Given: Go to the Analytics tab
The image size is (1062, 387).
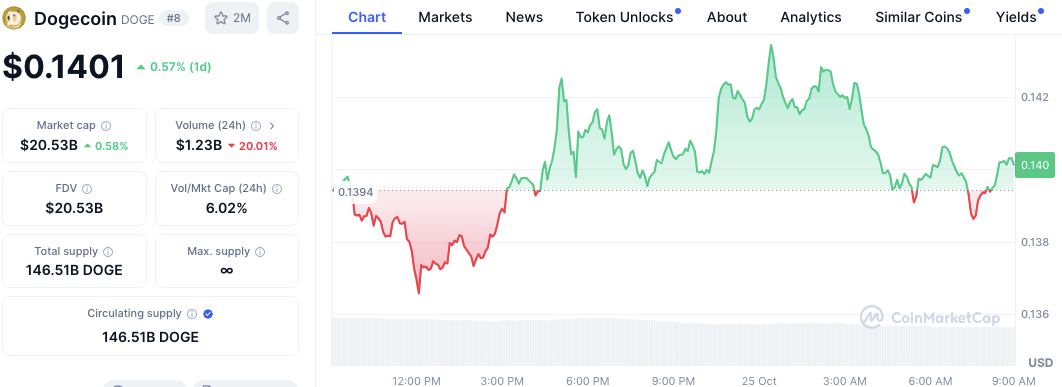Looking at the screenshot, I should pos(811,17).
